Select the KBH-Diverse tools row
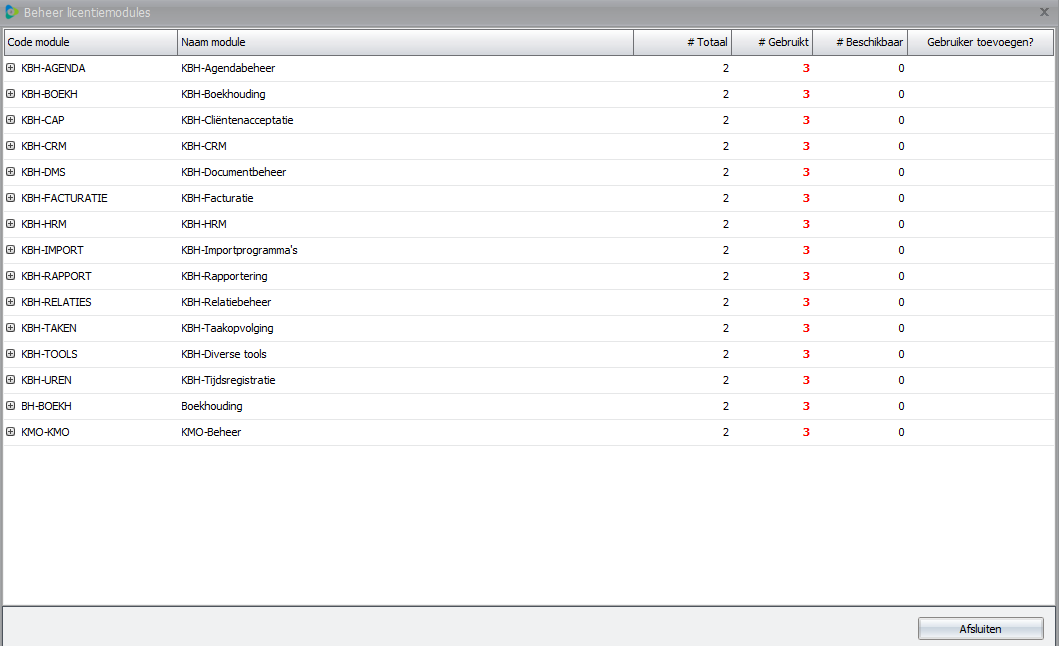Viewport: 1059px width, 646px height. click(x=224, y=354)
